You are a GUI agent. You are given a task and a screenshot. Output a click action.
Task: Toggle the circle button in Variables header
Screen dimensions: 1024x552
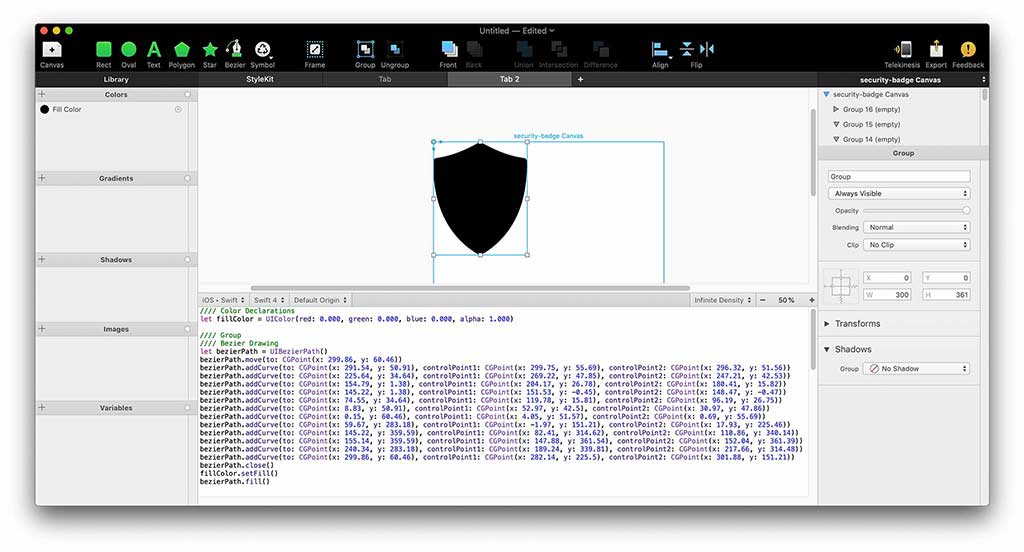tap(187, 407)
